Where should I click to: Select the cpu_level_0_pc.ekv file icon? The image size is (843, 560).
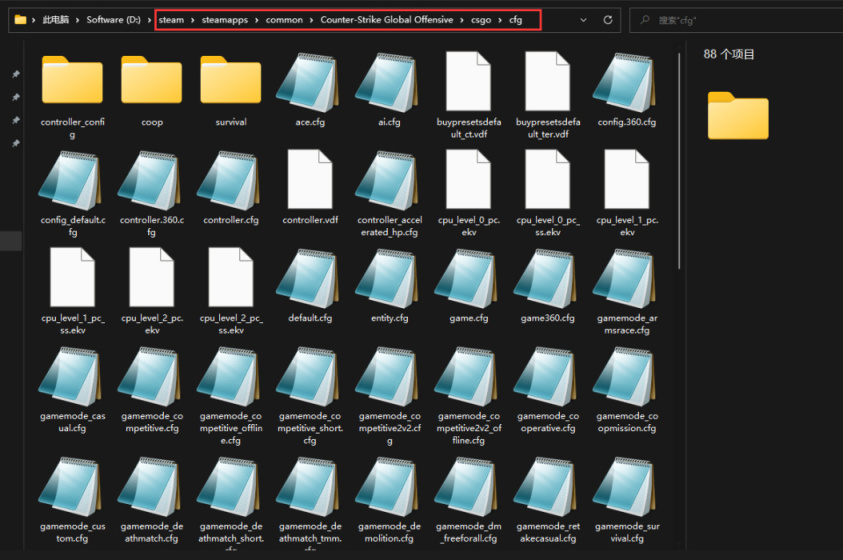[468, 179]
